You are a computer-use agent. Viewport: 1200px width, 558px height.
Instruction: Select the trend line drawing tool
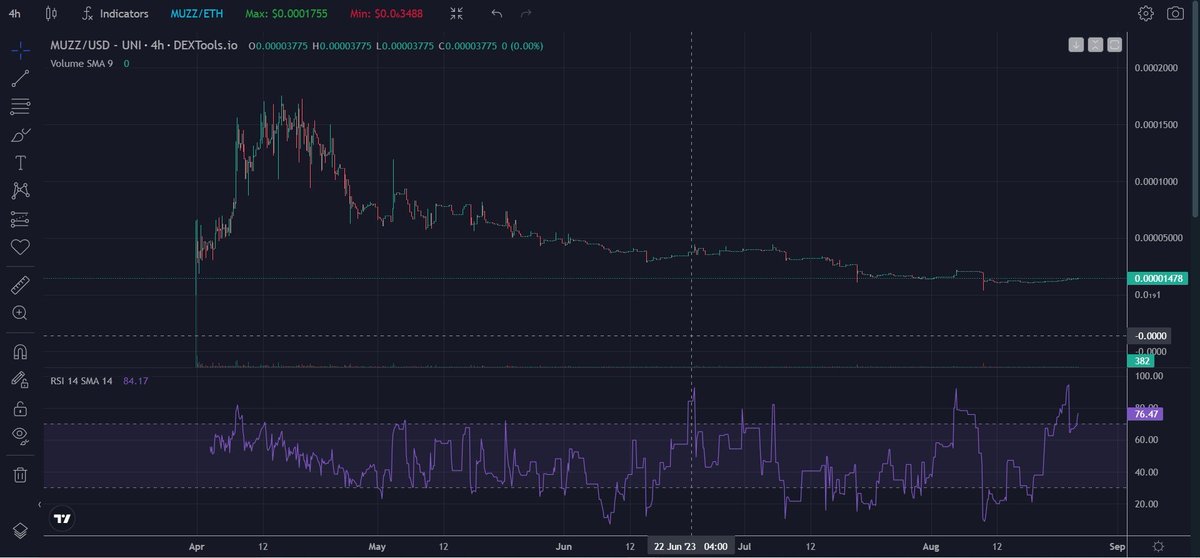pos(19,77)
